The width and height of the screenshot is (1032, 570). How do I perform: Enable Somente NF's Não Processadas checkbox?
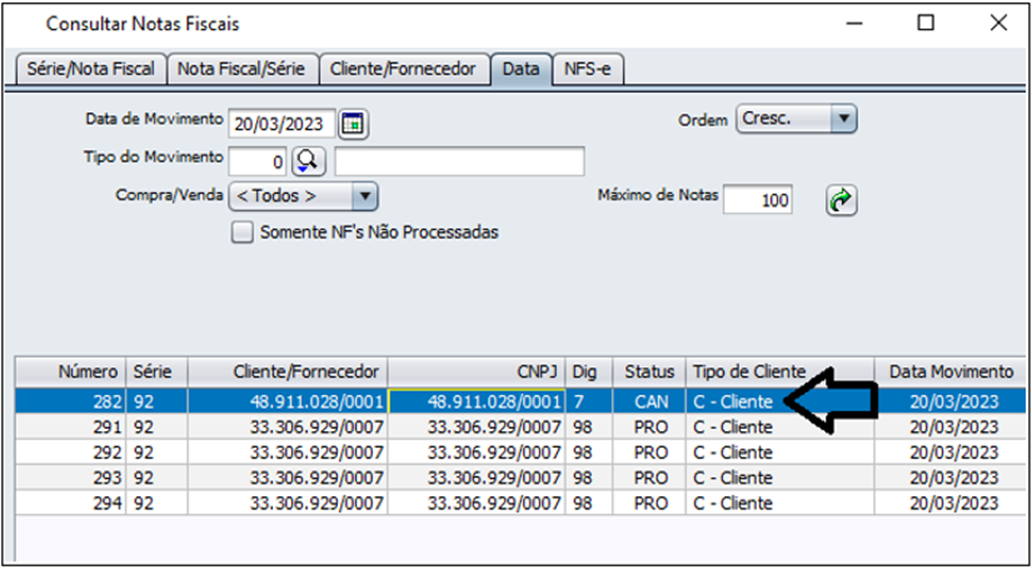pyautogui.click(x=242, y=232)
